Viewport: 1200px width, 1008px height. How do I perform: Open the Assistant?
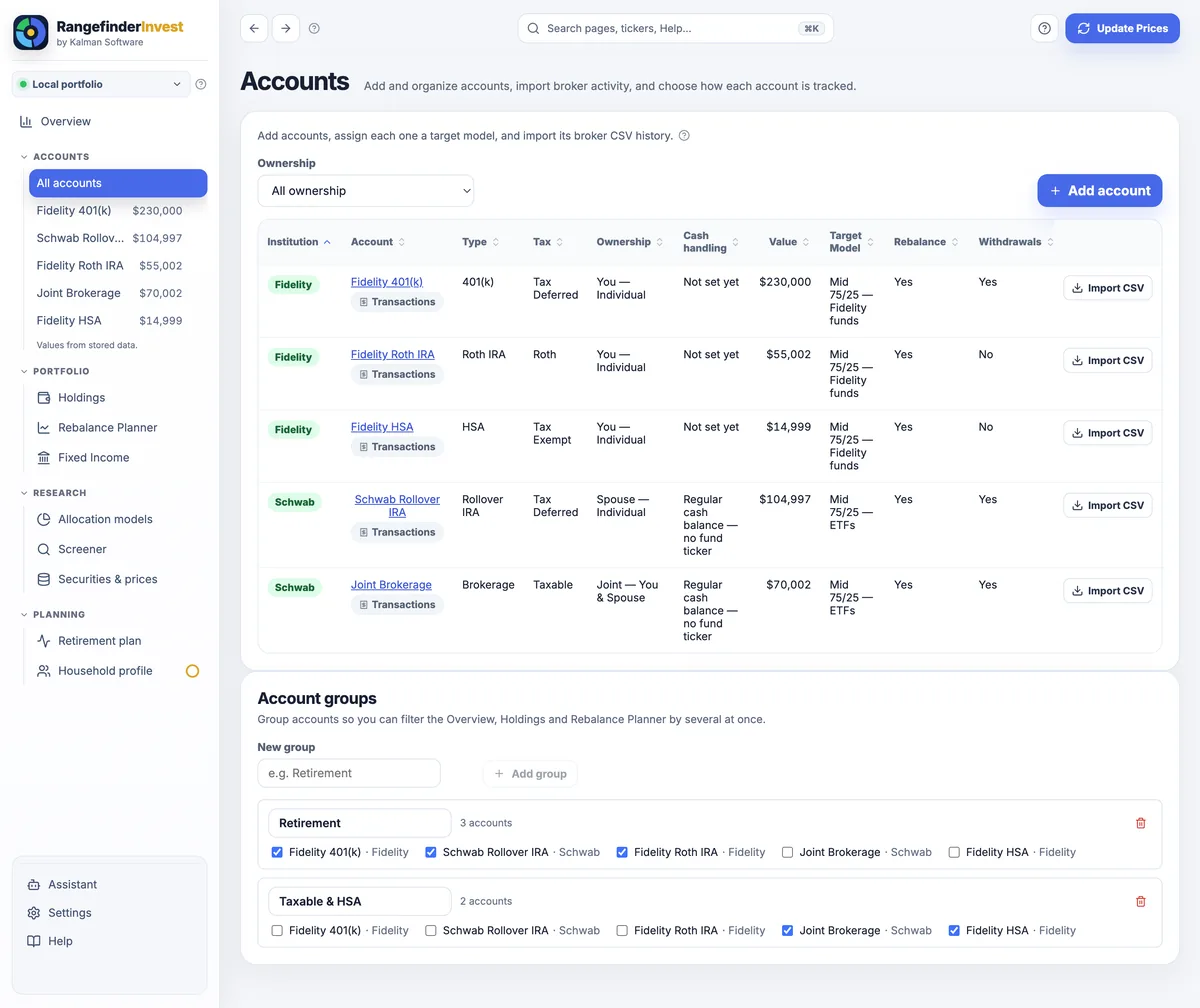110,884
